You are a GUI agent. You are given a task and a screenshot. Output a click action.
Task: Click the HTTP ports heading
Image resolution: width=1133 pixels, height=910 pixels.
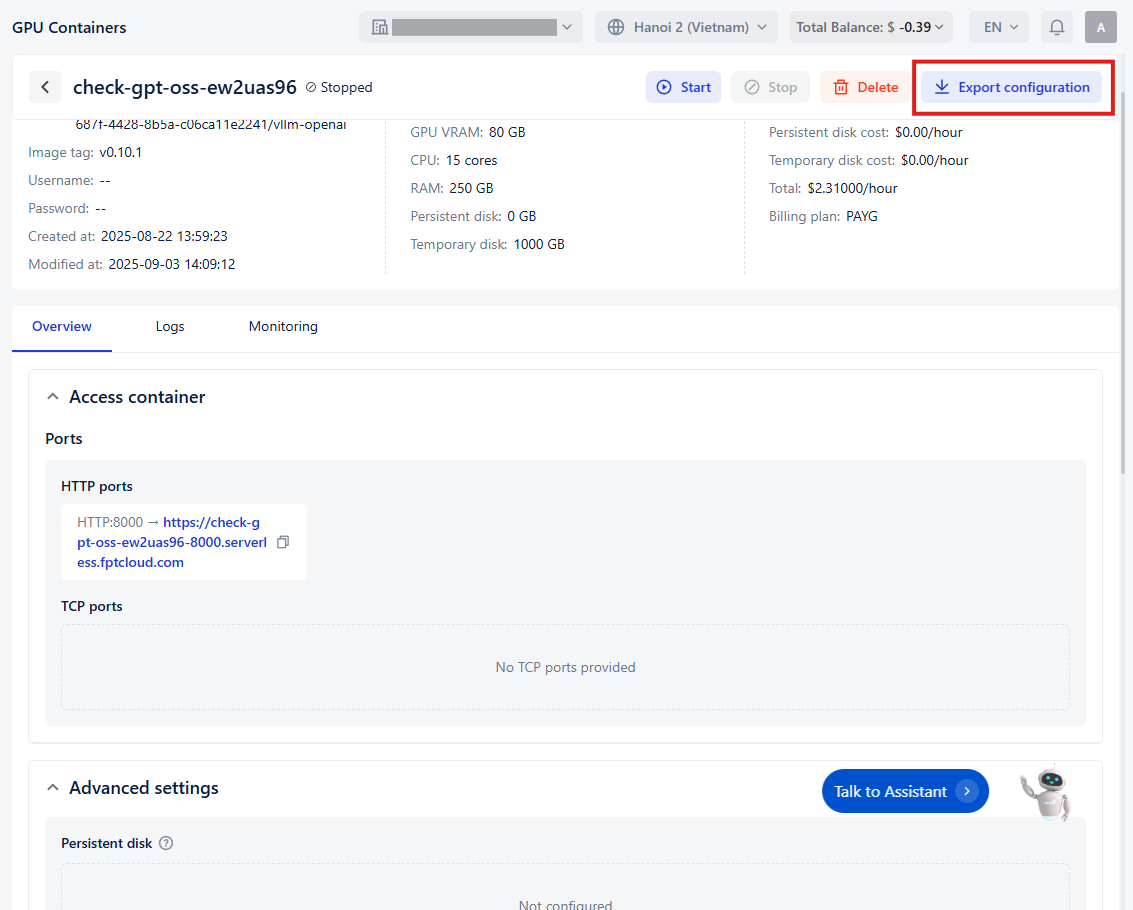coord(97,486)
